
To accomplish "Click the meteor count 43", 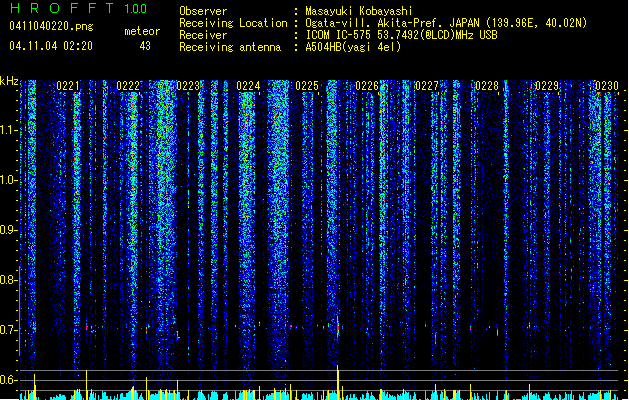I will (x=145, y=46).
